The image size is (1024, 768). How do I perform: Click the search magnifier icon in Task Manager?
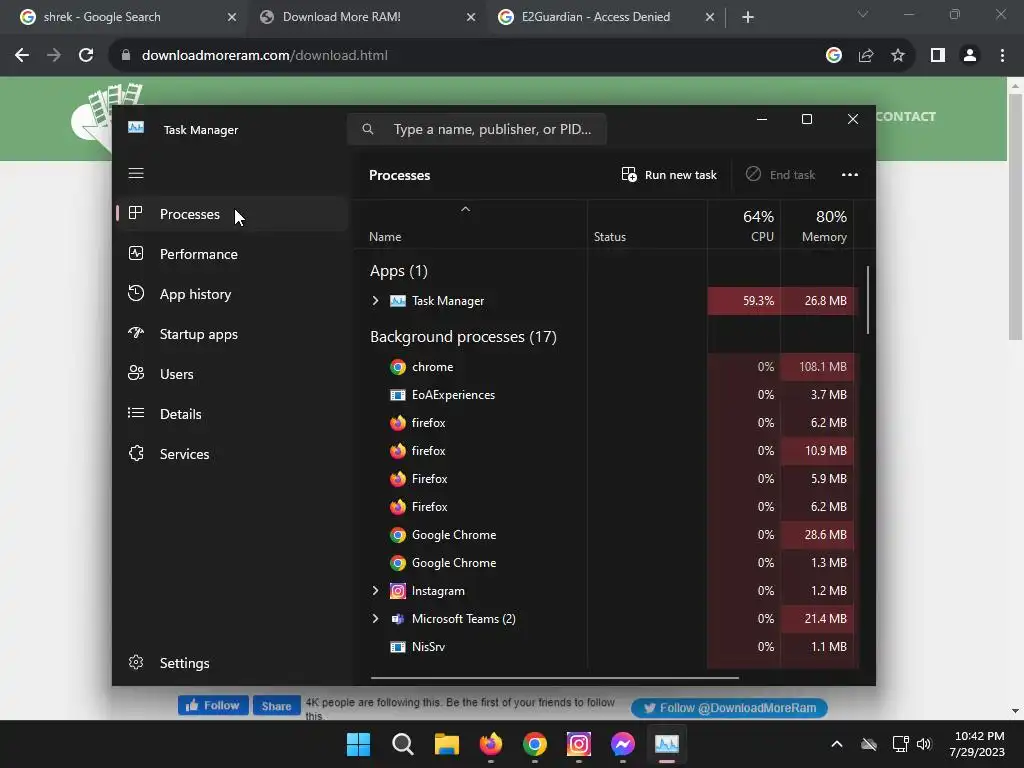click(368, 129)
